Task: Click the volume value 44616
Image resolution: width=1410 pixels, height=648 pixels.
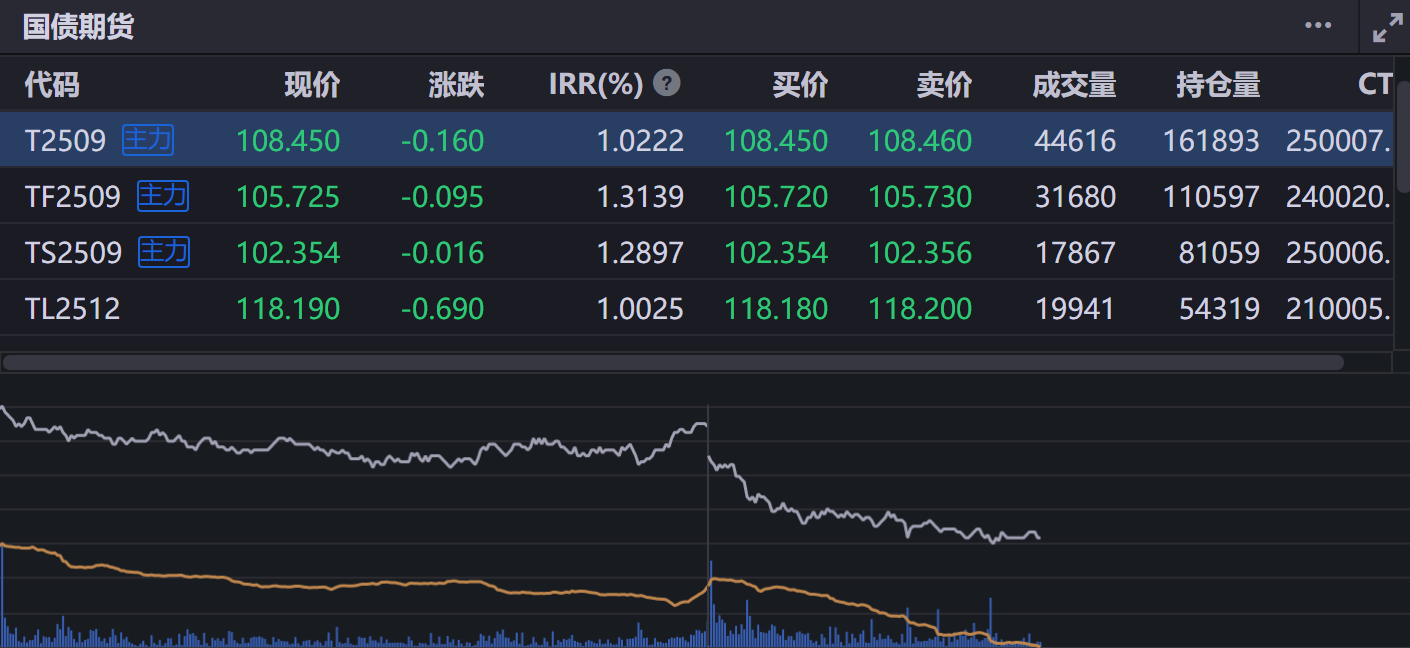Action: [1075, 141]
